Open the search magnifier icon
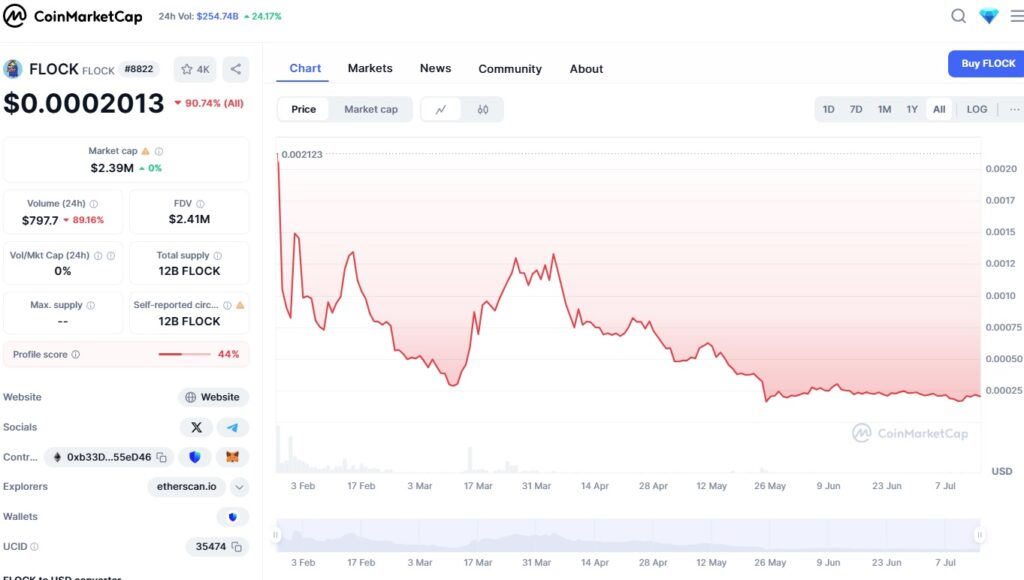1024x580 pixels. pos(958,16)
